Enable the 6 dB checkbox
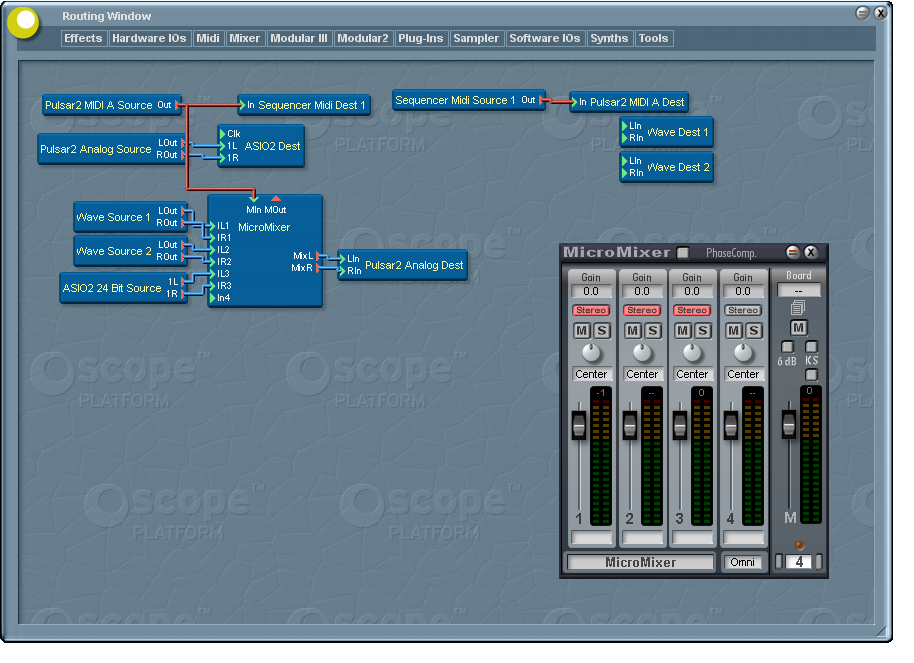The width and height of the screenshot is (914, 663). click(x=788, y=347)
